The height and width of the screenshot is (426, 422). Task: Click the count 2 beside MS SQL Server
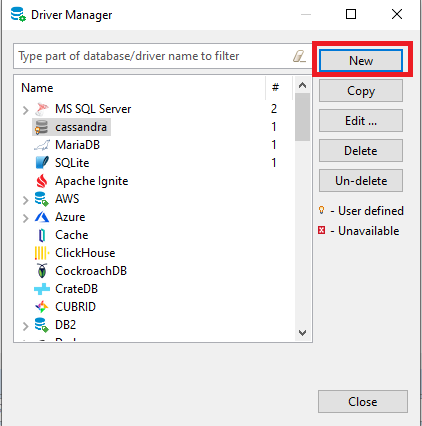point(274,109)
